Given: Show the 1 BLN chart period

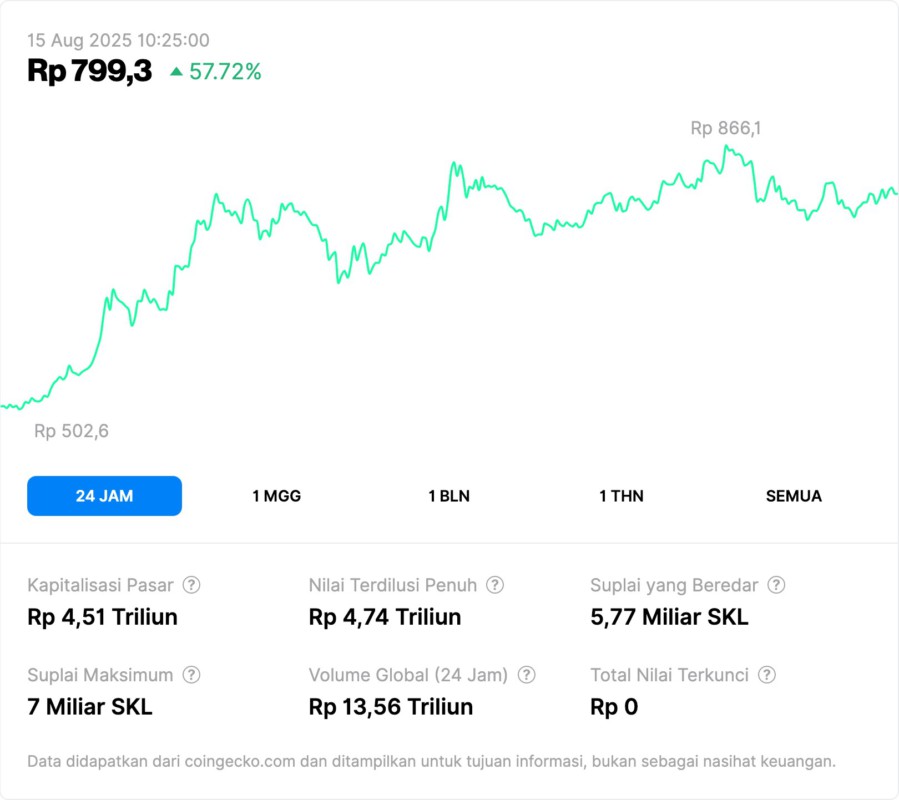Looking at the screenshot, I should [x=449, y=496].
